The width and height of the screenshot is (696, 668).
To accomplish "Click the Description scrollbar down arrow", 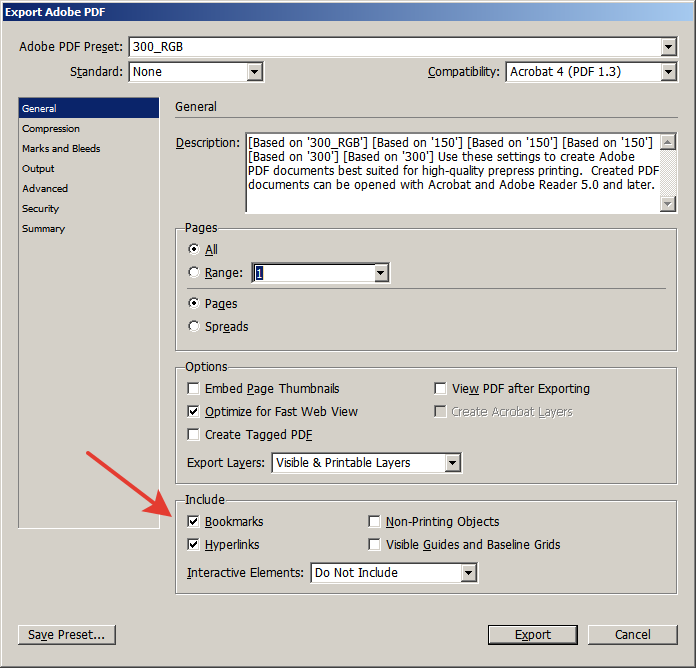I will [x=668, y=204].
